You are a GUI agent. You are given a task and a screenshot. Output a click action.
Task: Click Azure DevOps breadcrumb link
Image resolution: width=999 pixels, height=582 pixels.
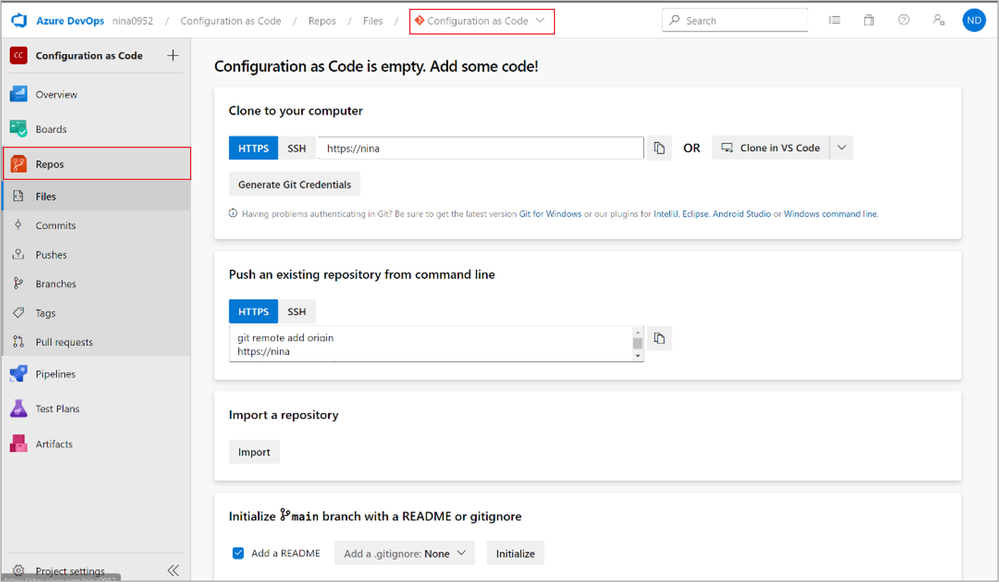pos(70,20)
